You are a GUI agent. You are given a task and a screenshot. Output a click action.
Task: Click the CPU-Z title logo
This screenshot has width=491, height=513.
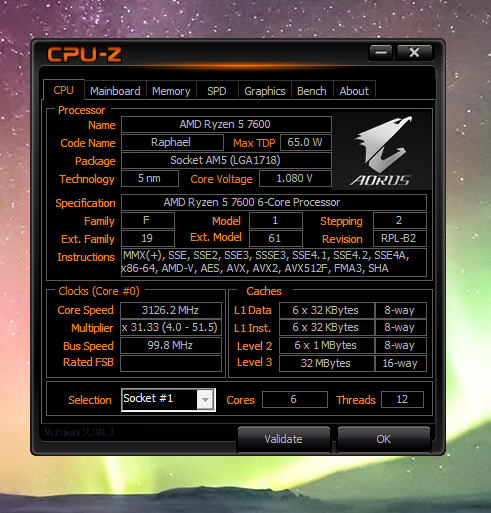84,54
